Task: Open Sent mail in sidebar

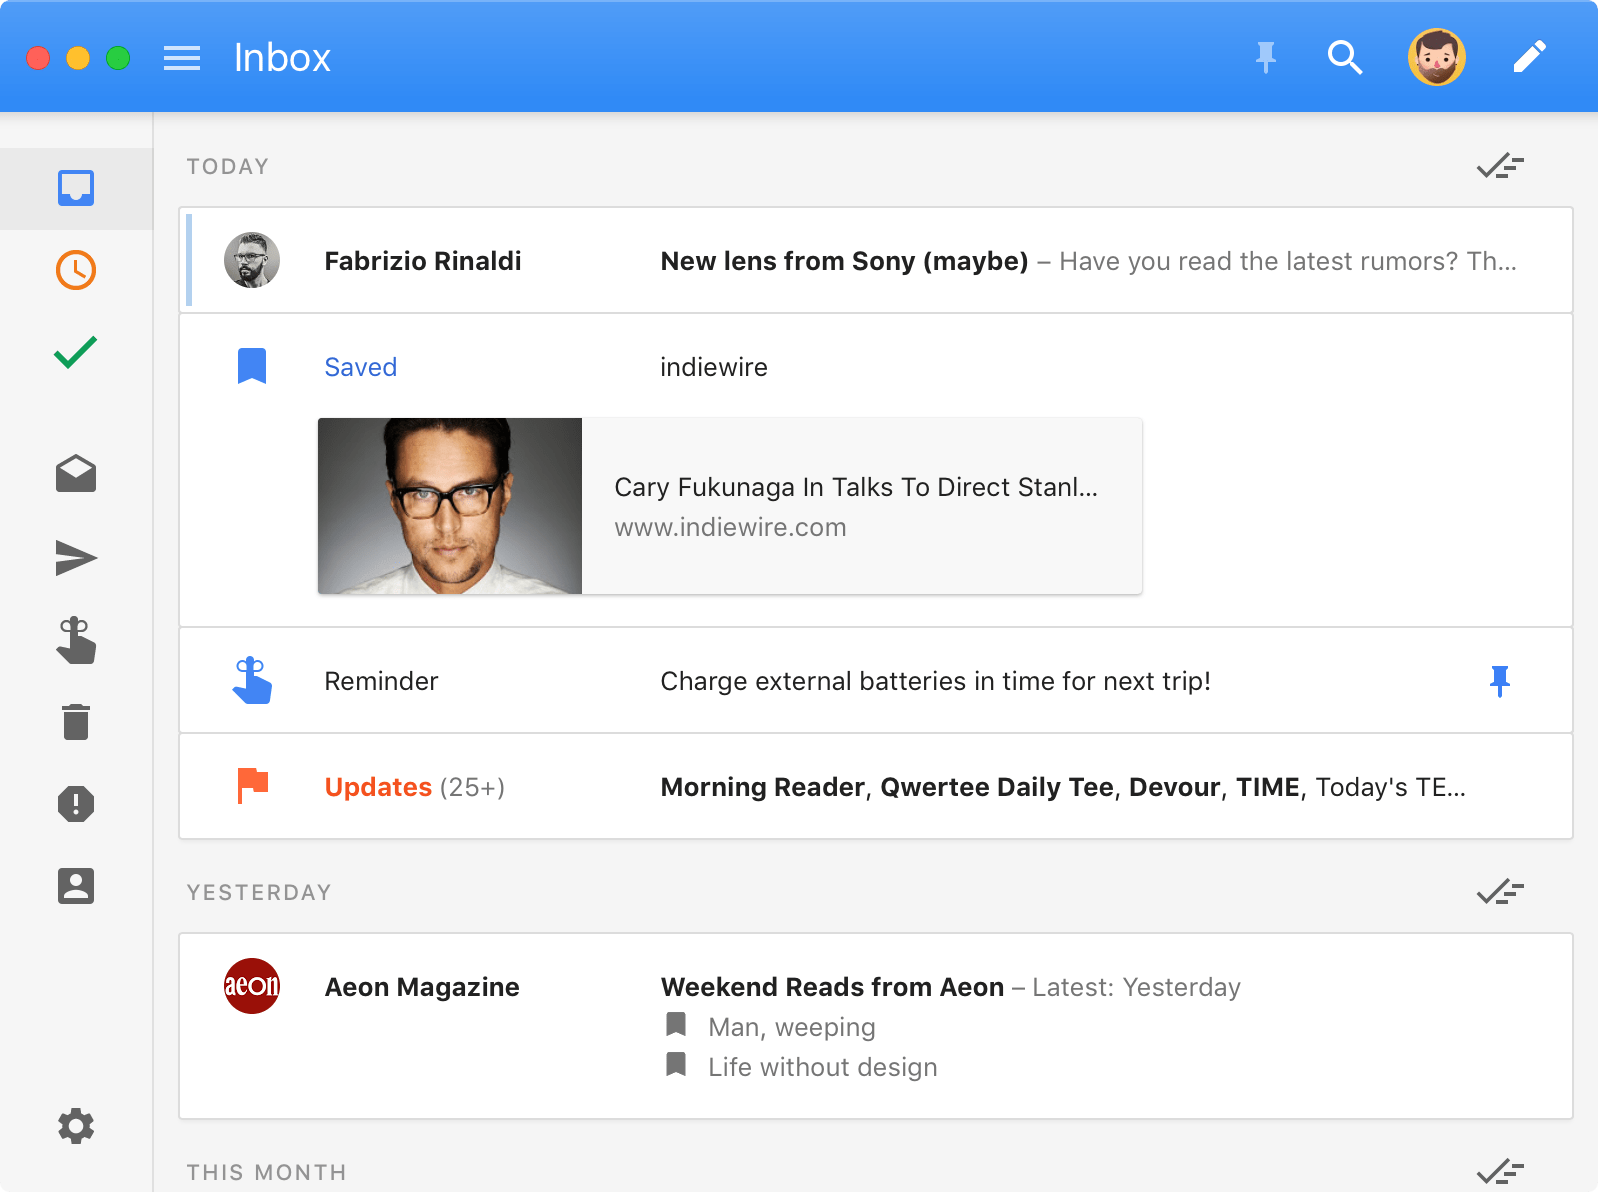Action: point(76,558)
